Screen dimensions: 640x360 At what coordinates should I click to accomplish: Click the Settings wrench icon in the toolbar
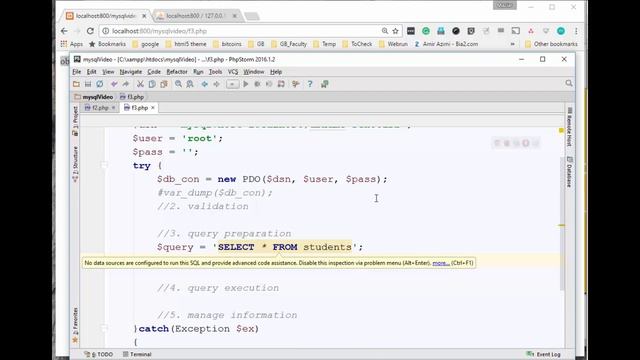click(296, 84)
